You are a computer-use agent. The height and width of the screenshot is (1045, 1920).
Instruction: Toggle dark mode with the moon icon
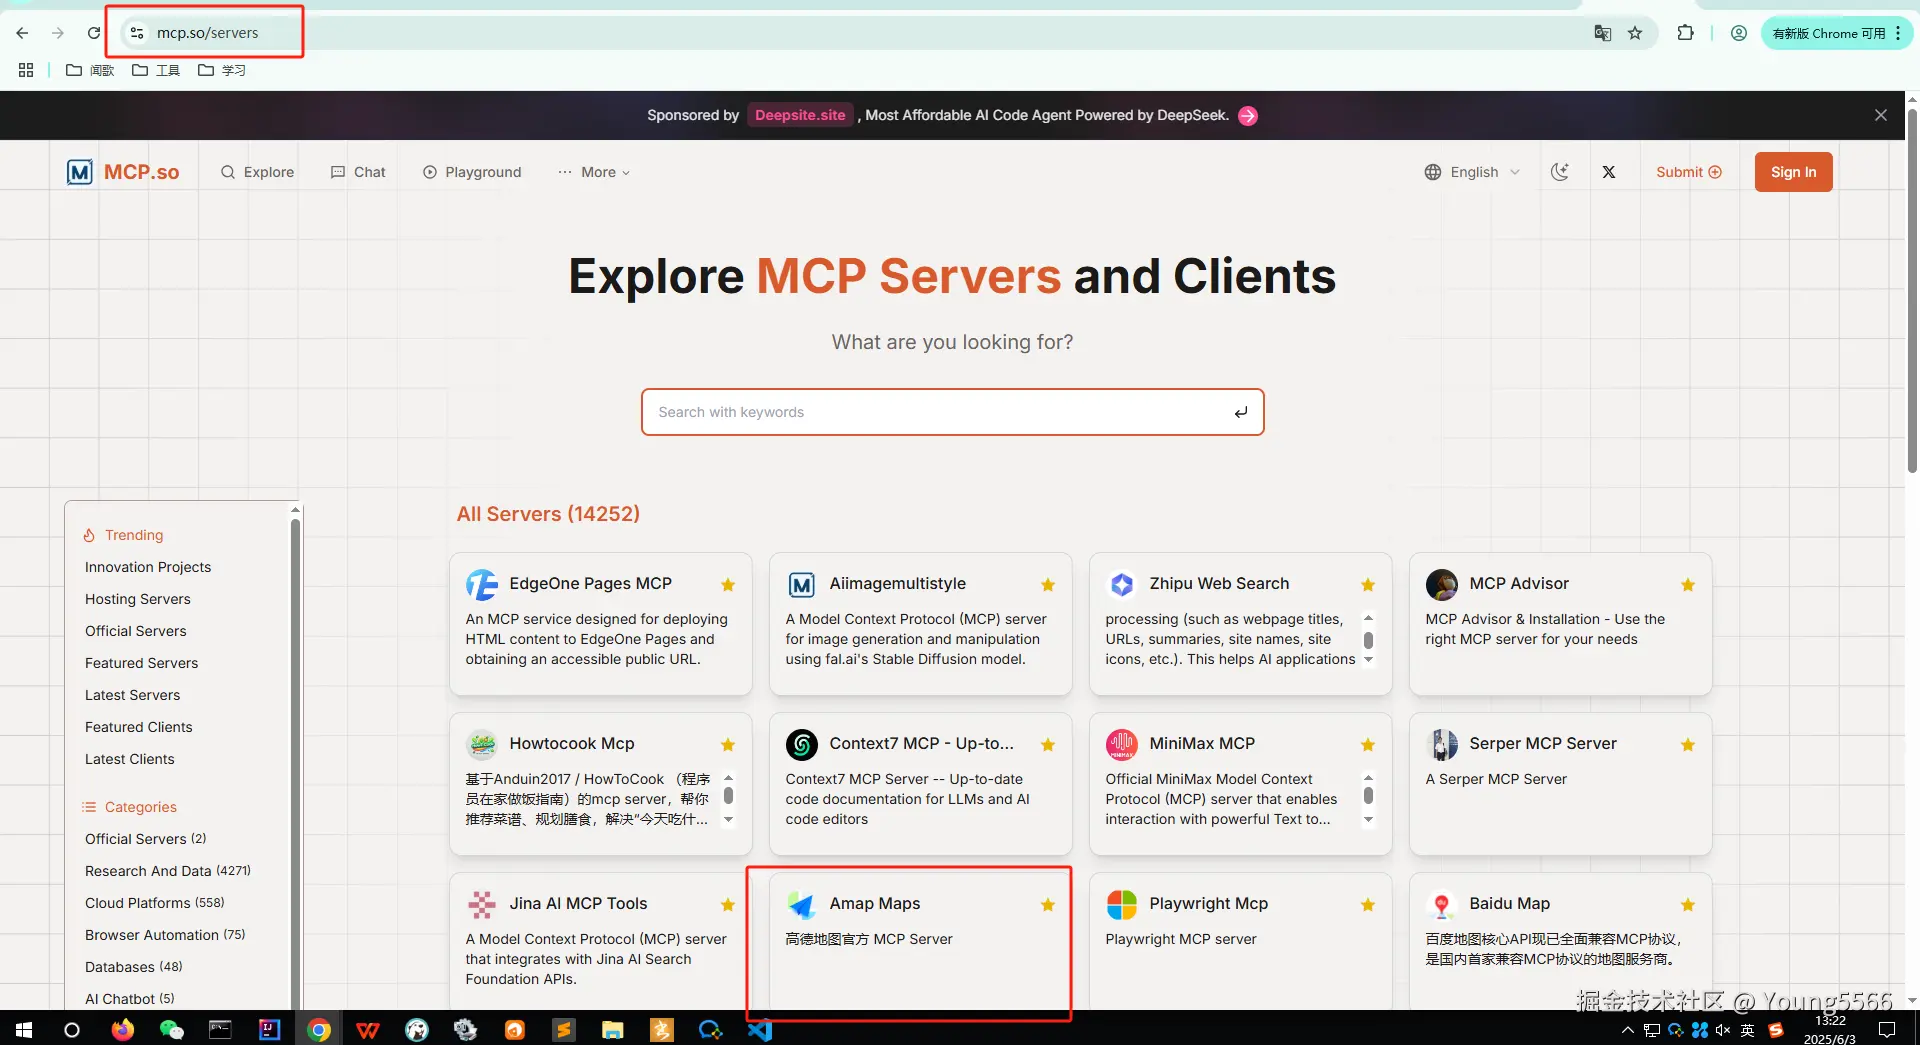coord(1560,172)
